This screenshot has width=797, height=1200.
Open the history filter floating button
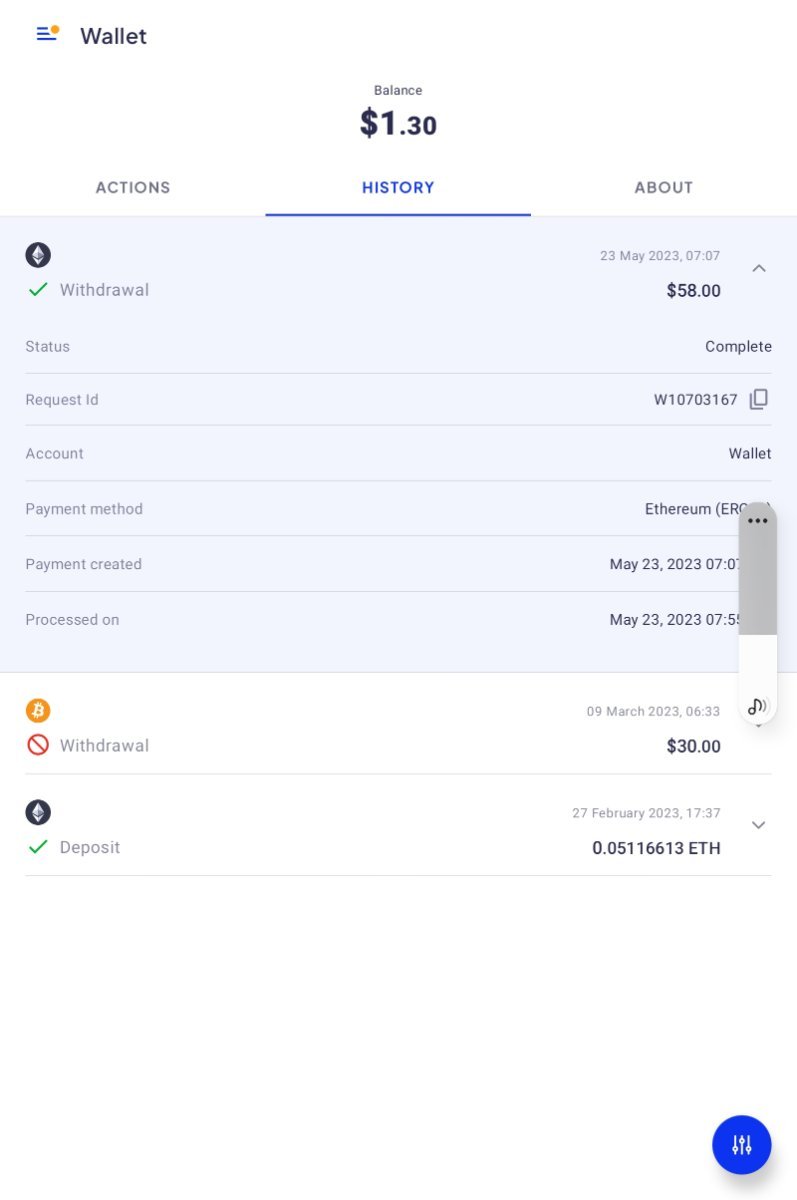pos(741,1145)
